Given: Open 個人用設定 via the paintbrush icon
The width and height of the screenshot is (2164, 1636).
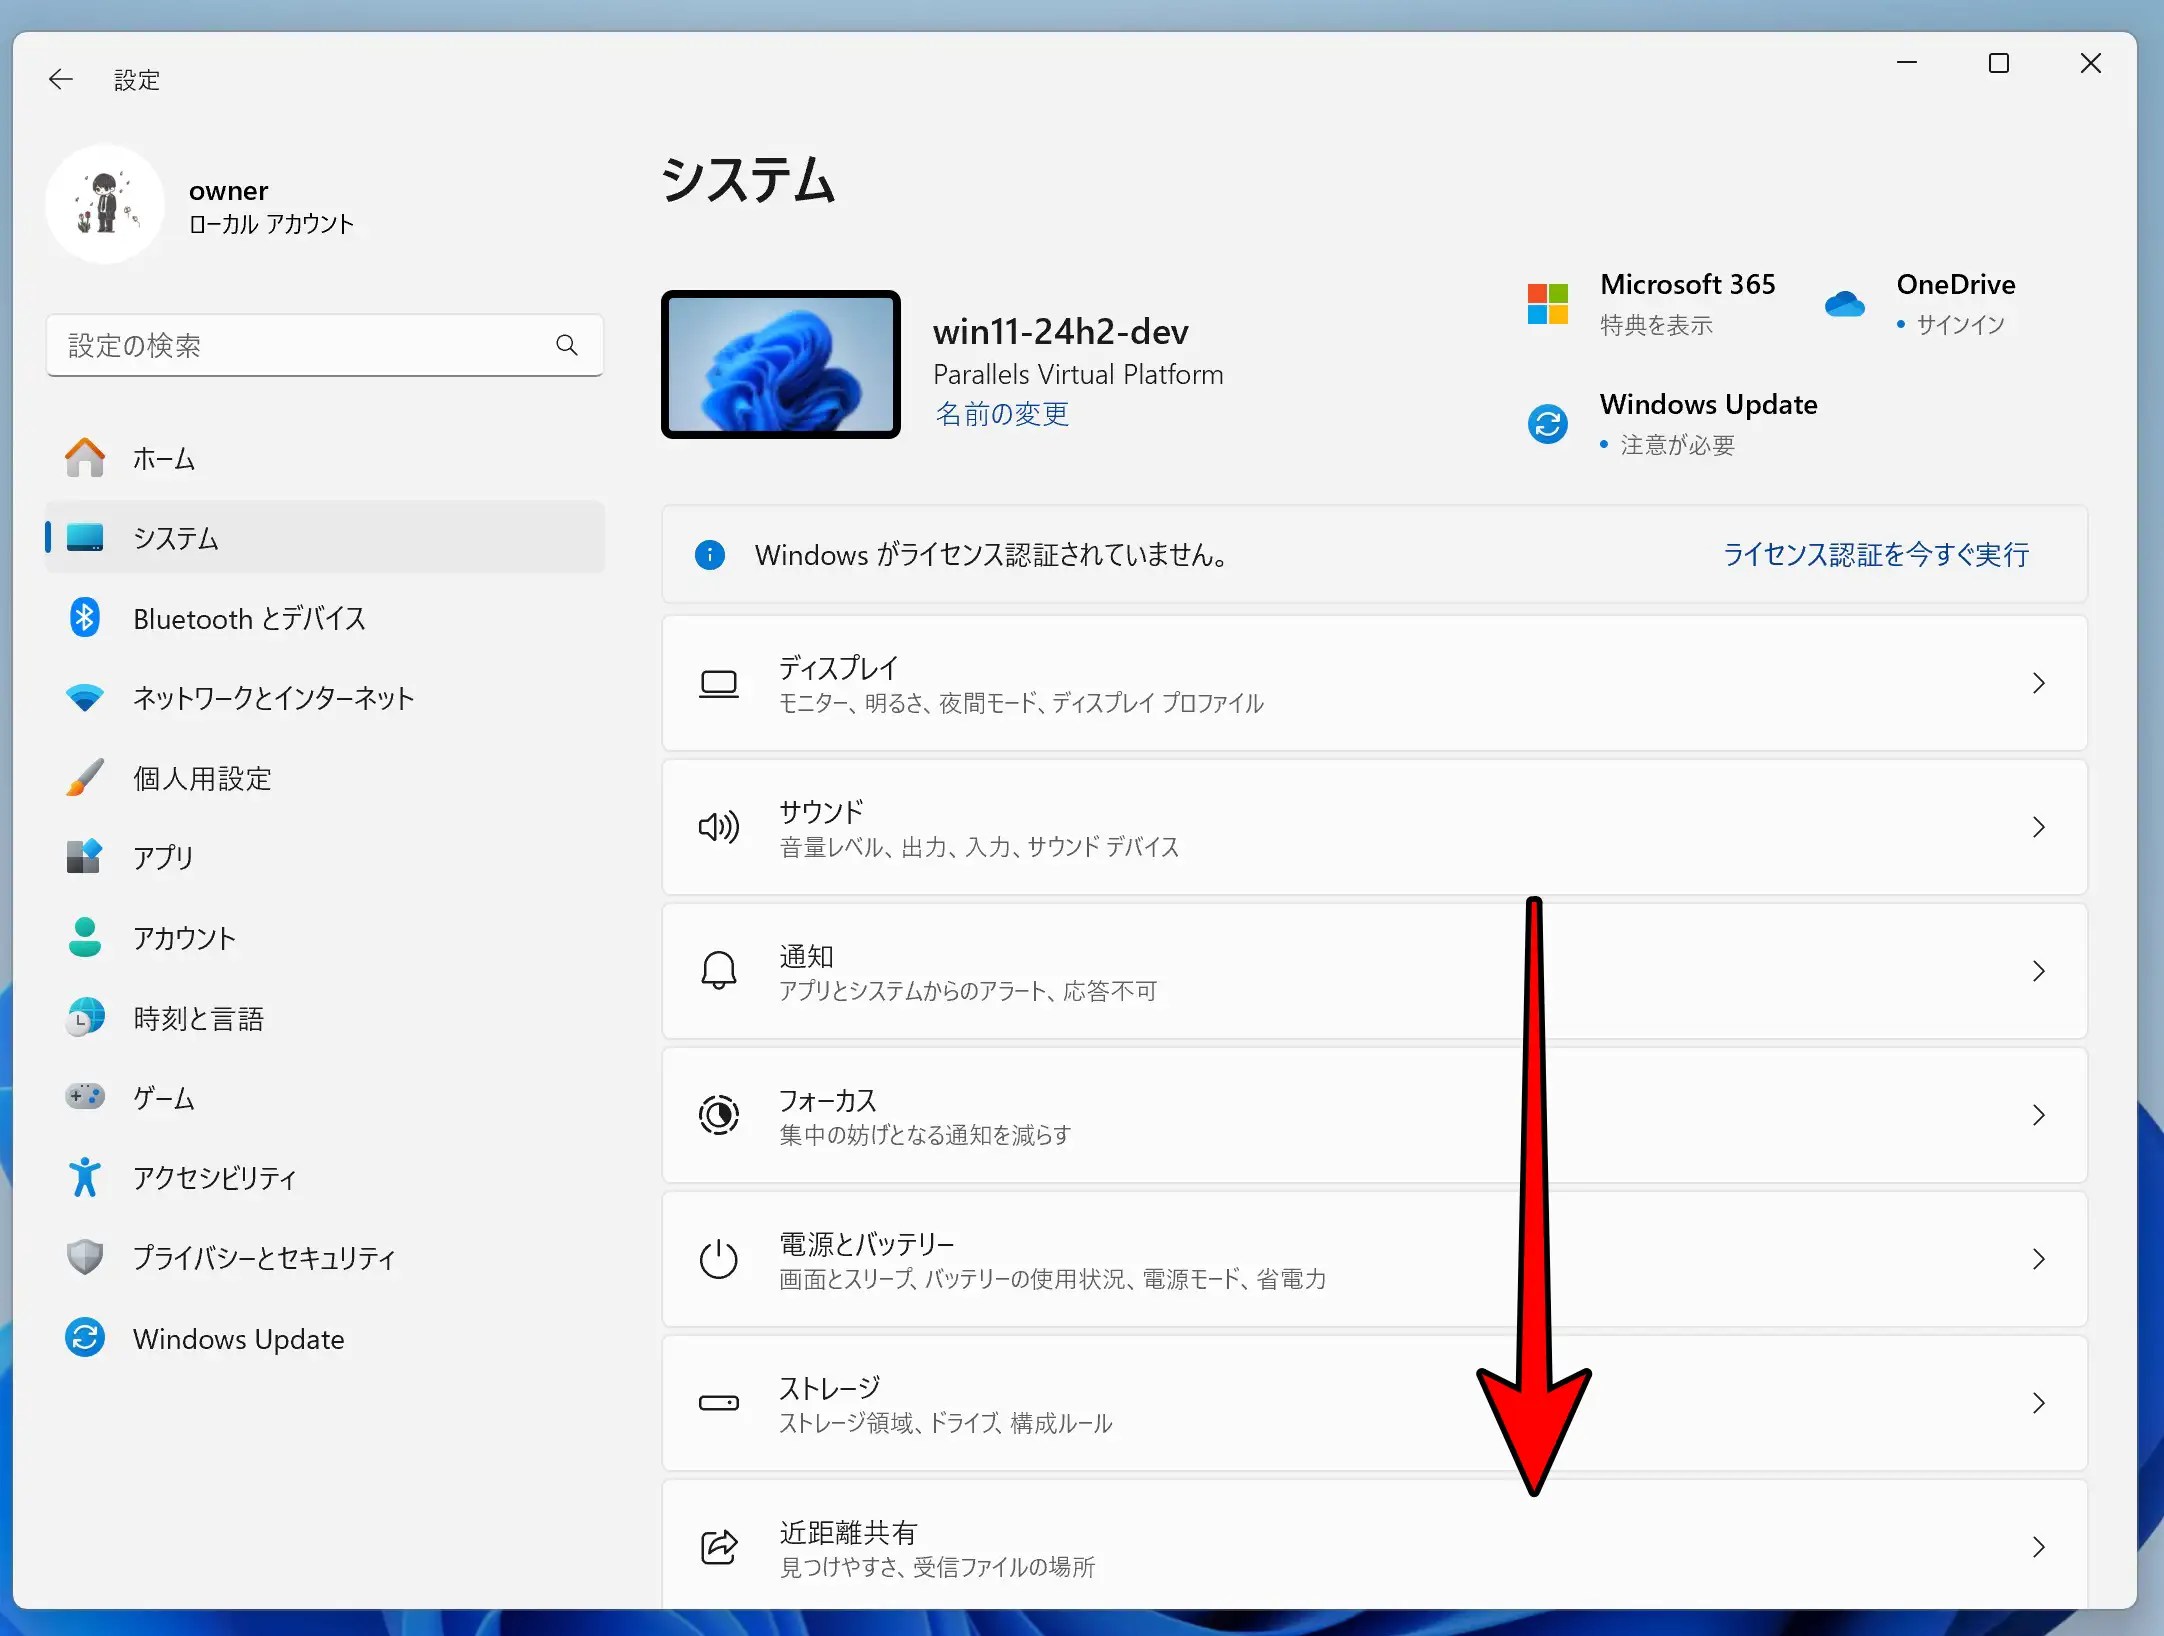Looking at the screenshot, I should click(85, 778).
